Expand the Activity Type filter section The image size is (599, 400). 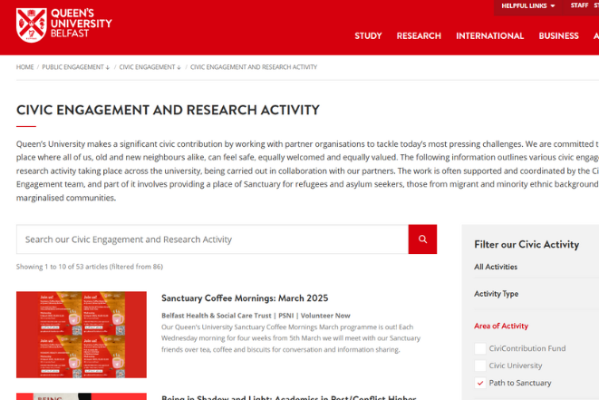[x=496, y=294]
